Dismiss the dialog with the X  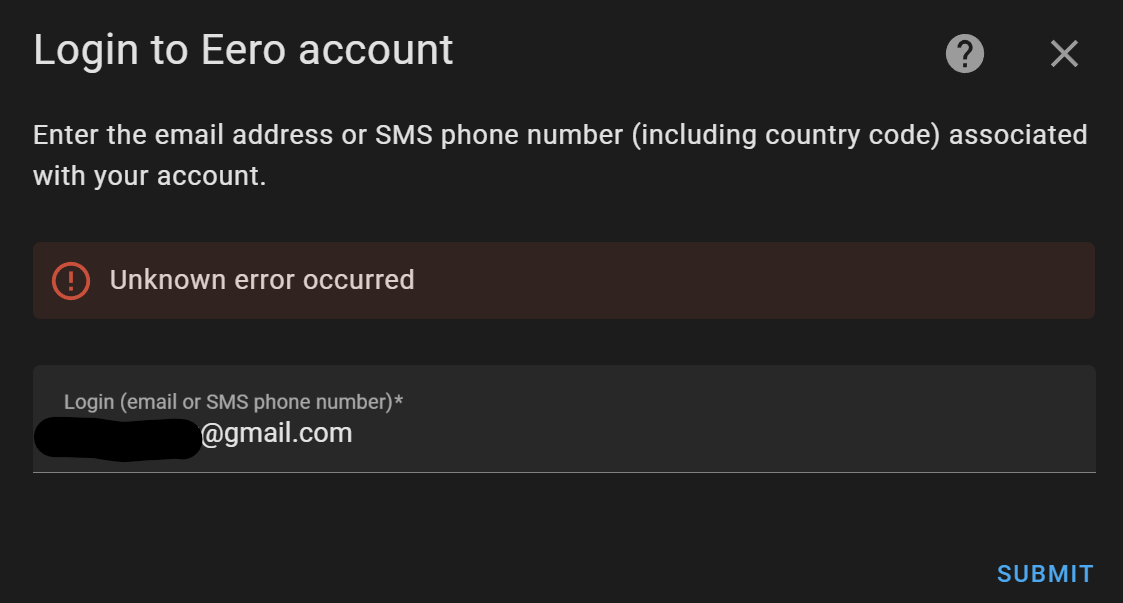(x=1064, y=54)
